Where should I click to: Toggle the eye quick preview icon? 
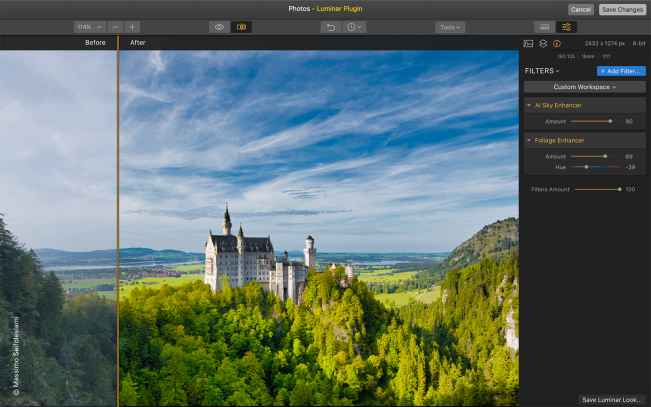tap(219, 27)
